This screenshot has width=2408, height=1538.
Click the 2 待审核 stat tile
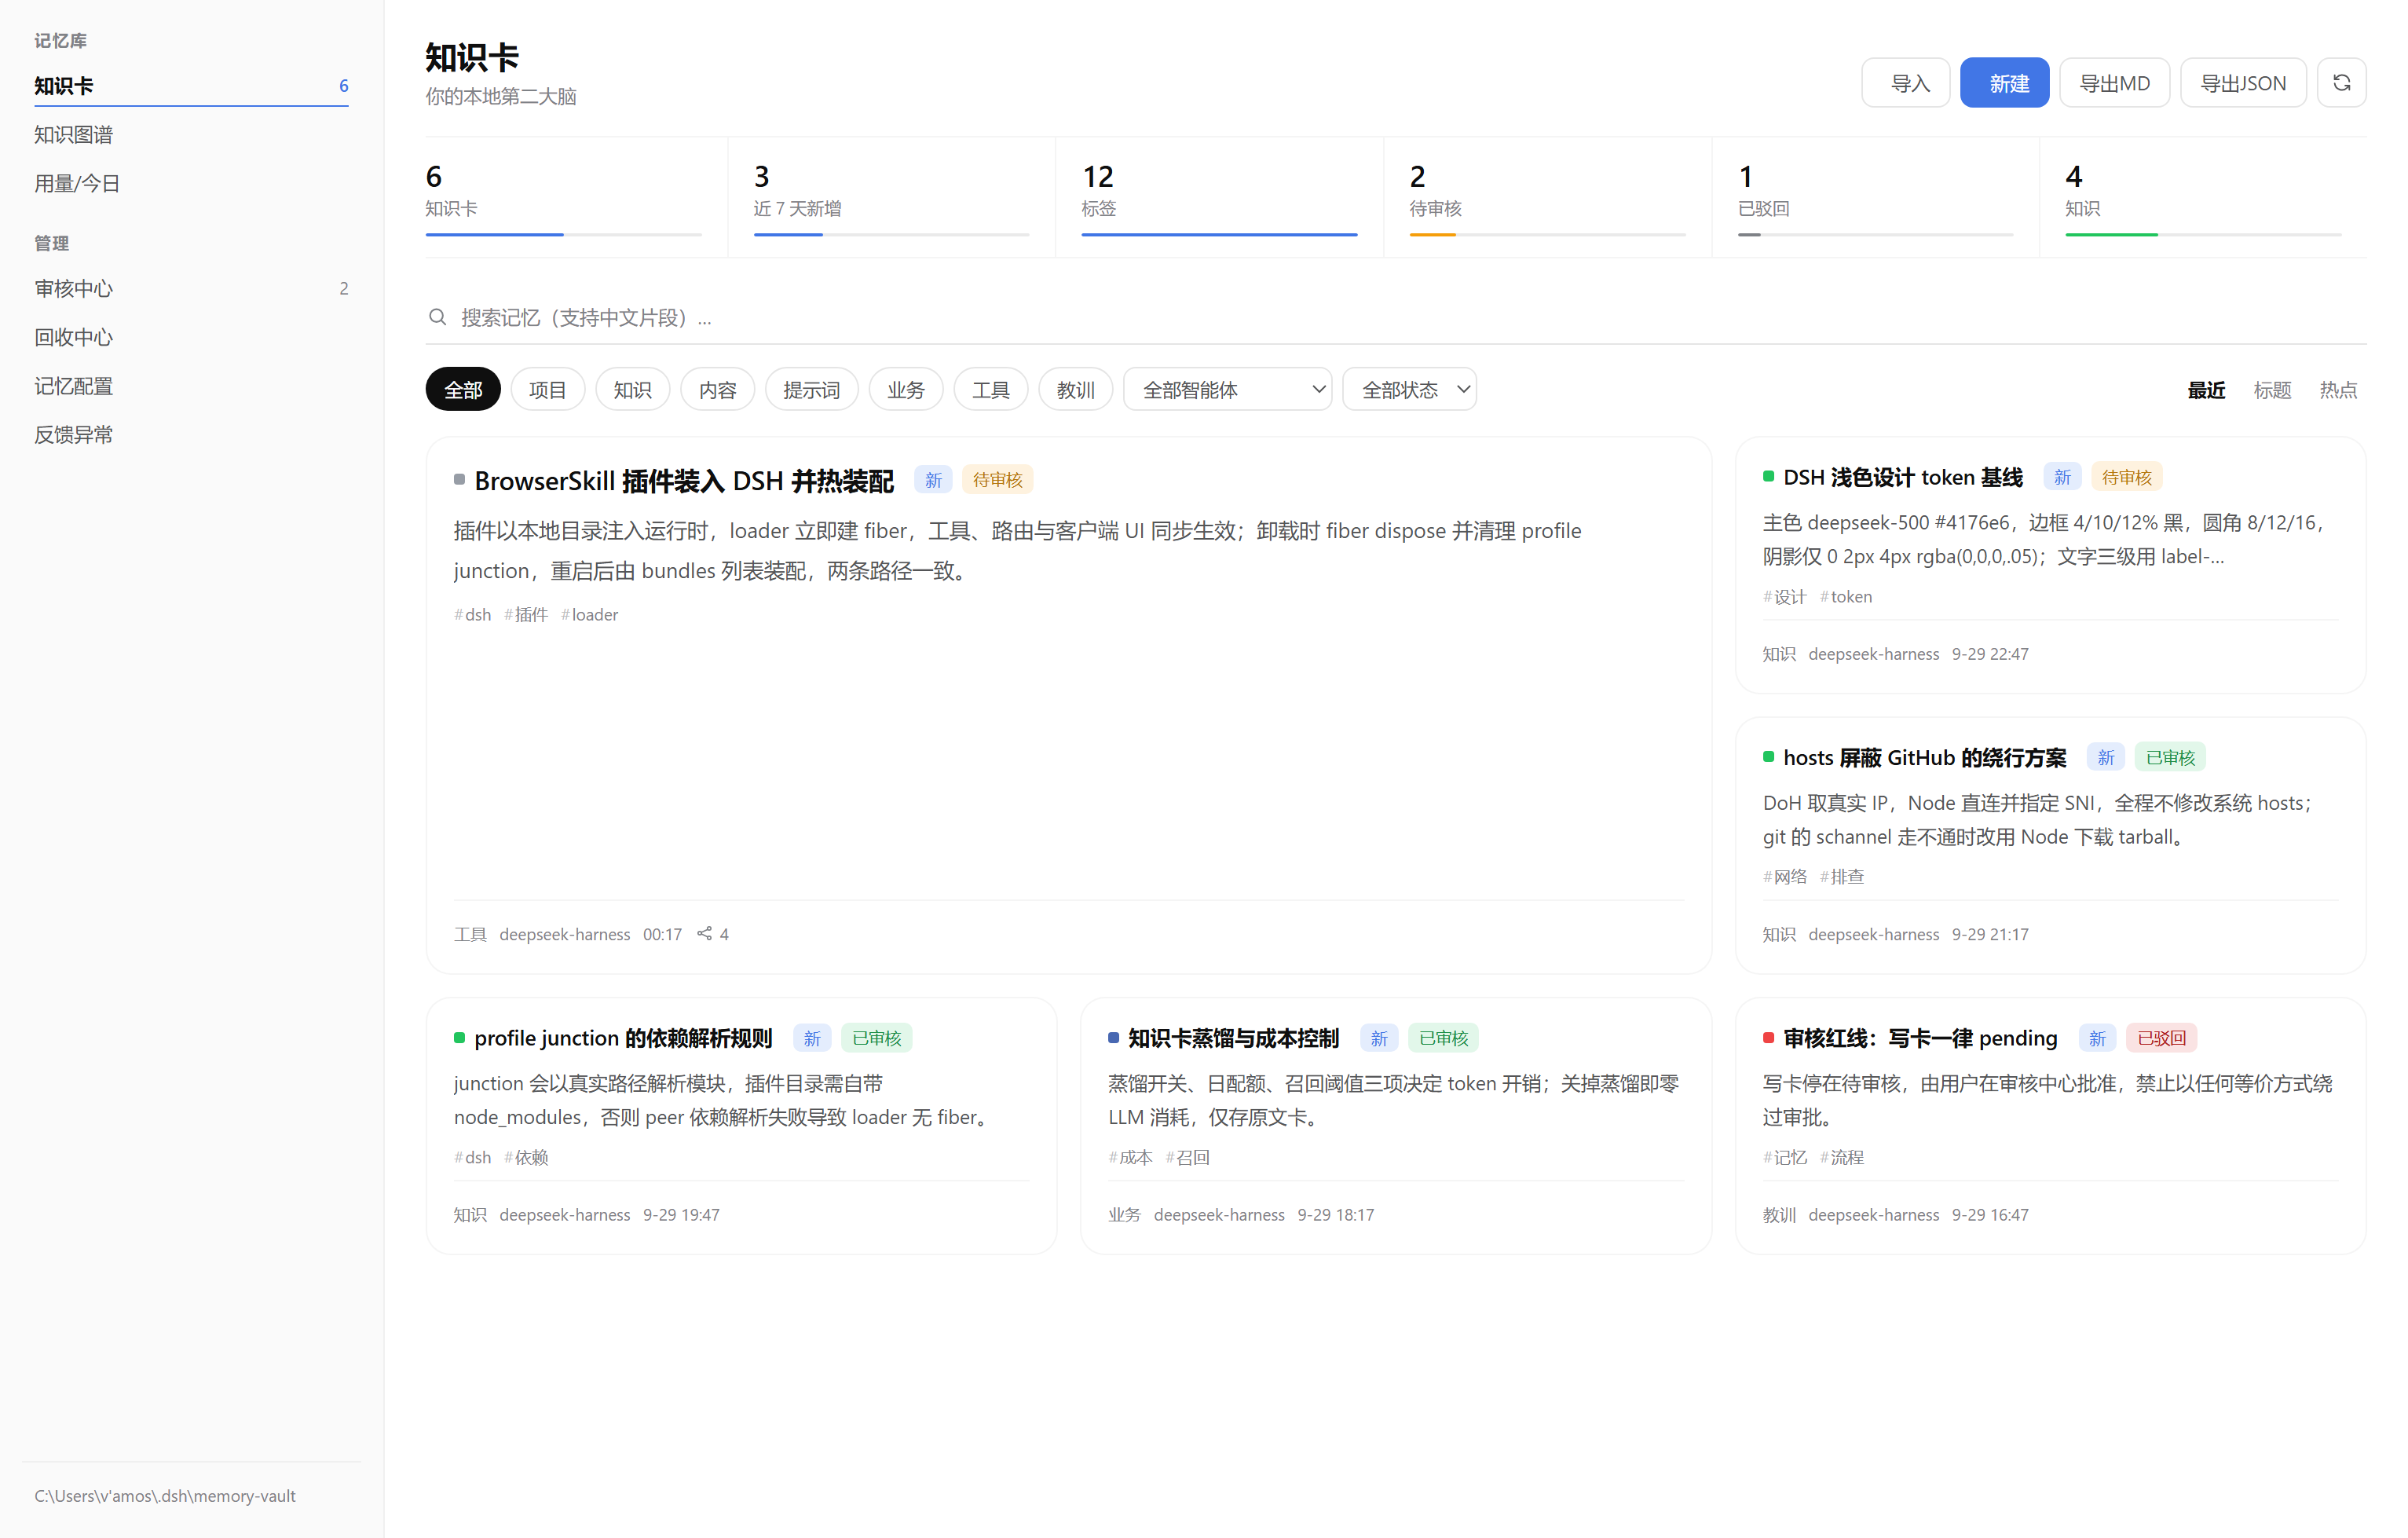point(1547,197)
